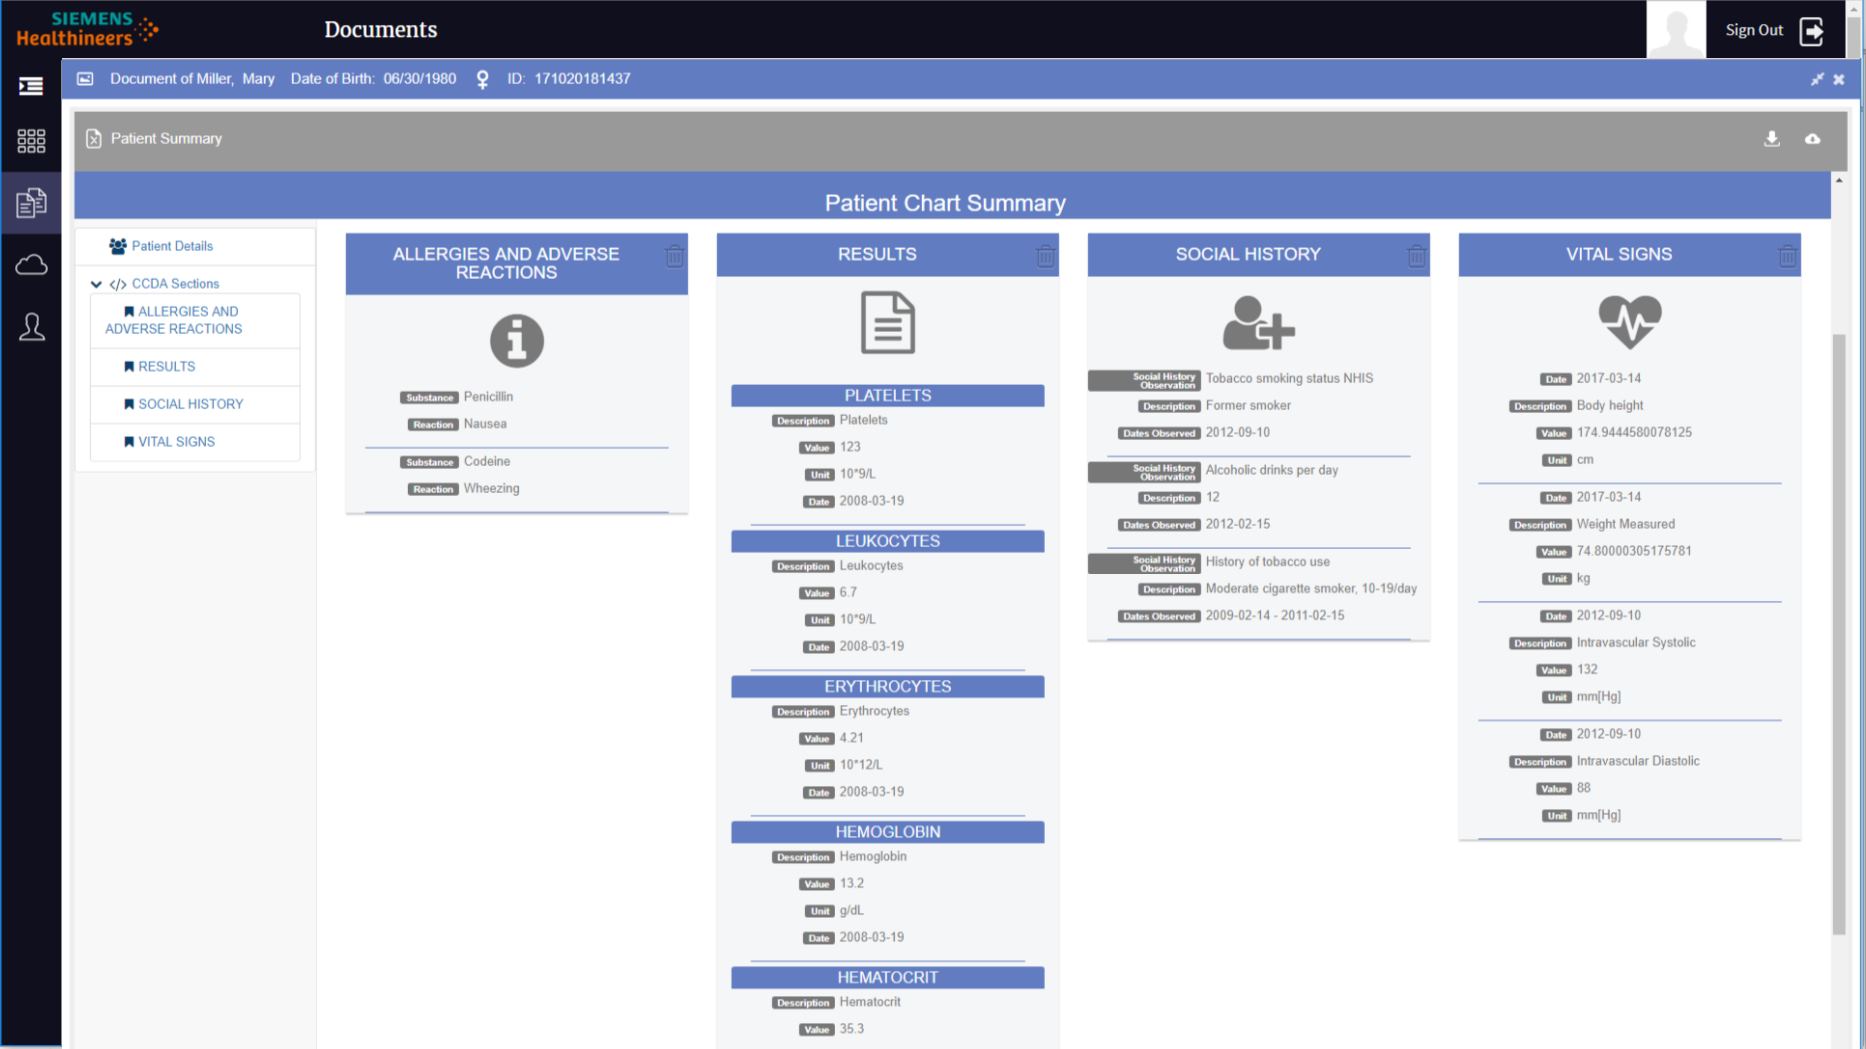Navigate to Results section link
This screenshot has height=1049, width=1866.
[166, 367]
